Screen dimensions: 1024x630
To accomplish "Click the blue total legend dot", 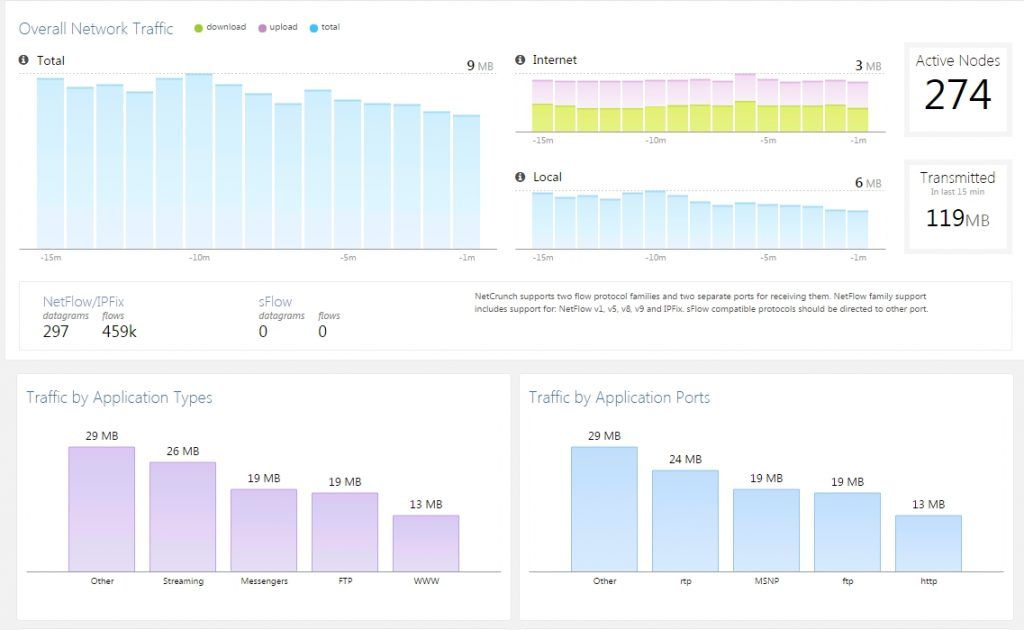I will [x=313, y=27].
